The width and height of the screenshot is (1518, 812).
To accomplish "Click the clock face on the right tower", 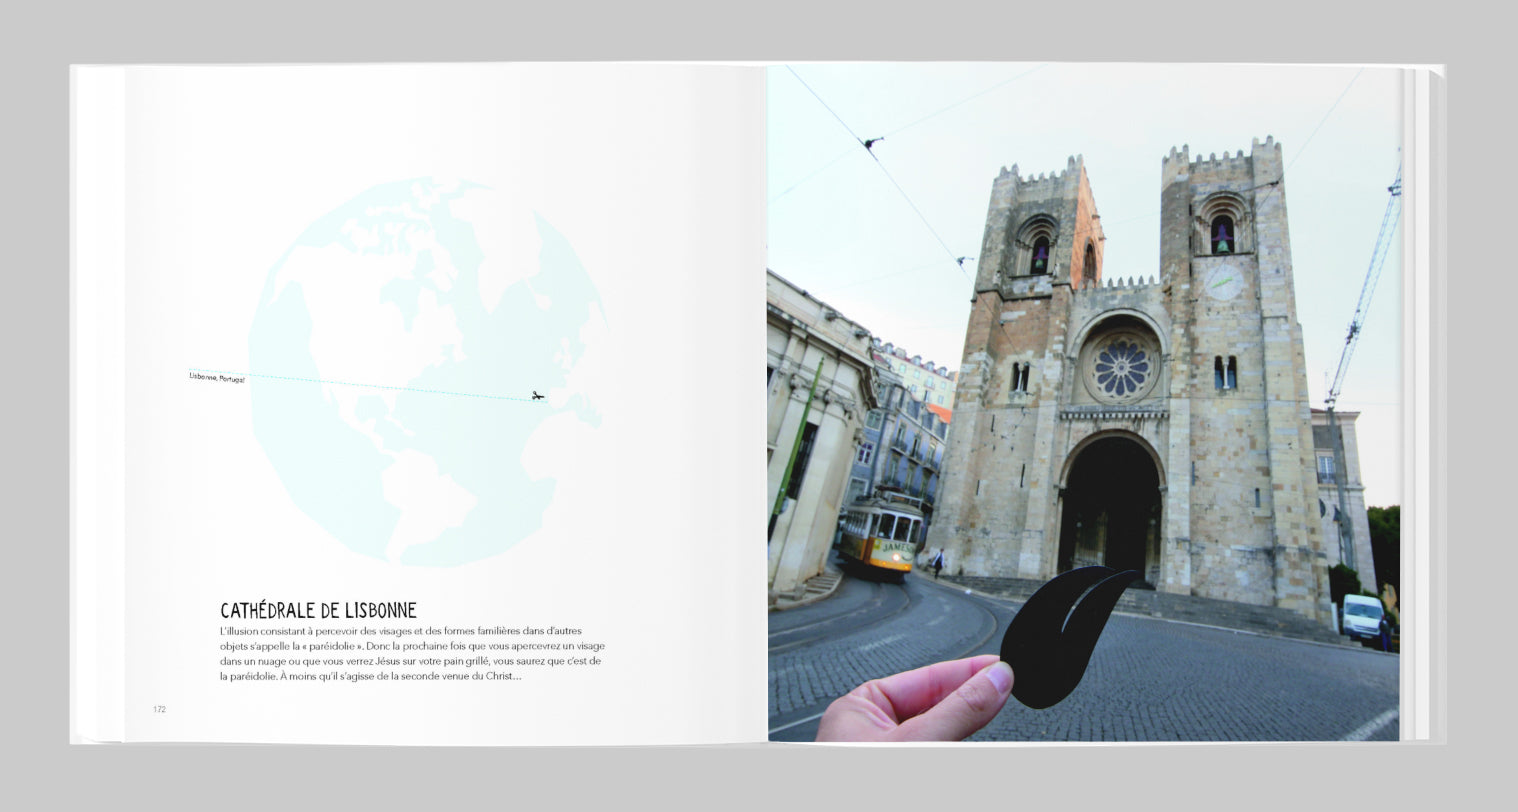I will pyautogui.click(x=1222, y=282).
